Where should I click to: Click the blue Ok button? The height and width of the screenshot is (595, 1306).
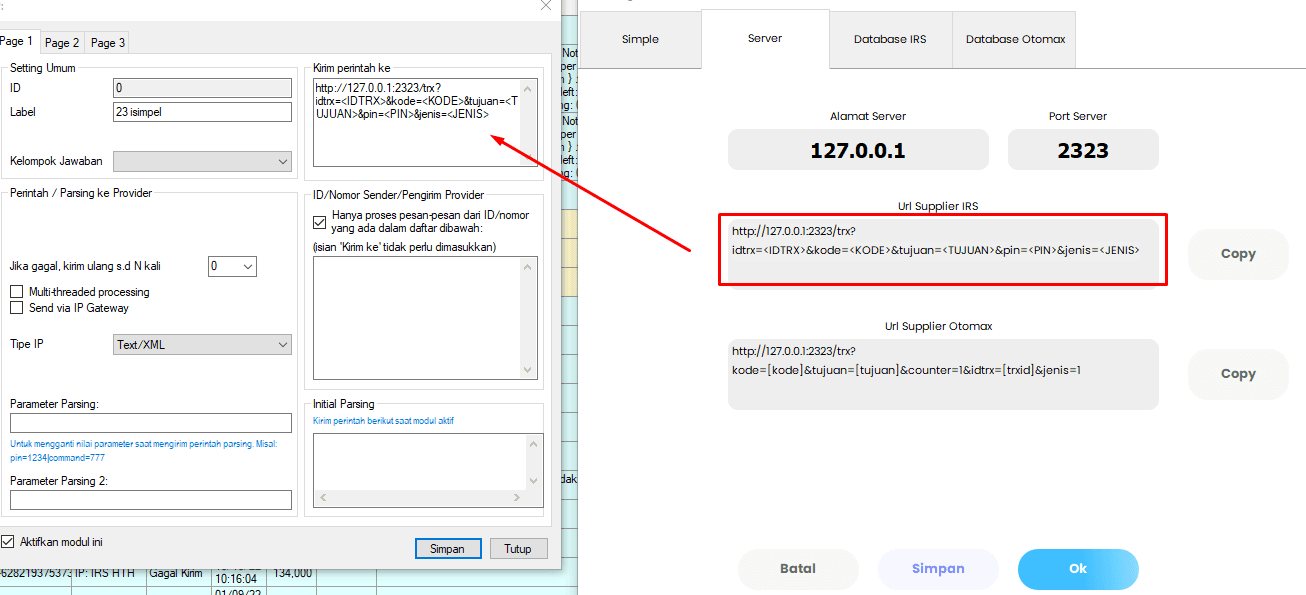click(x=1077, y=569)
